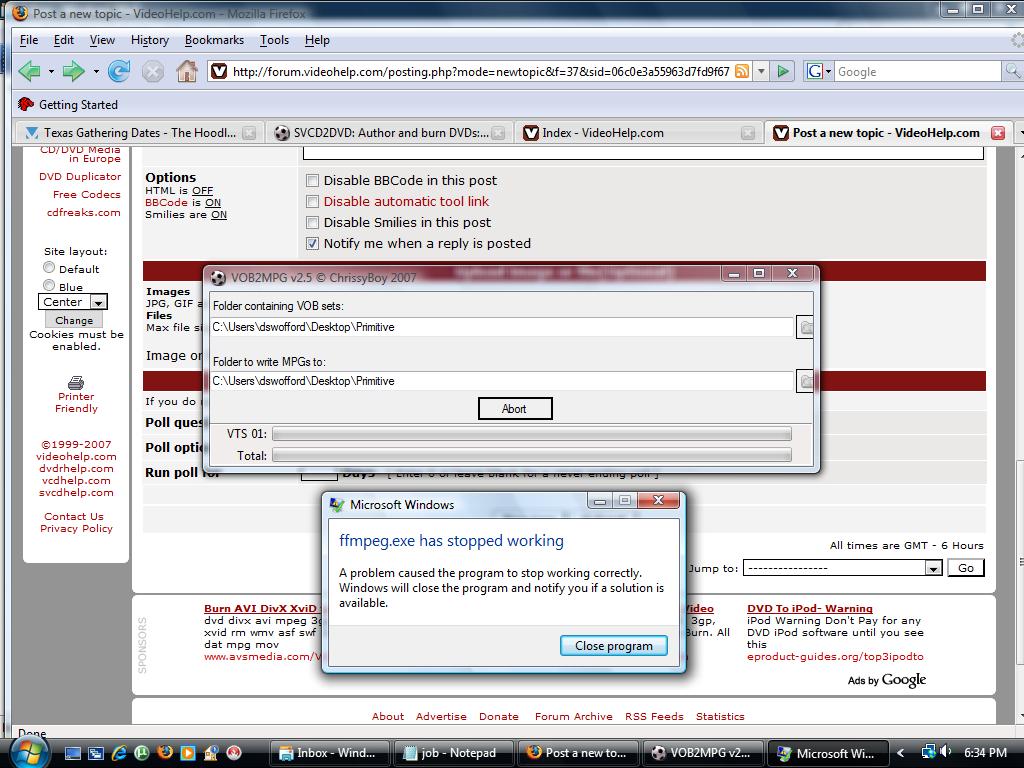
Task: Switch to Index - VideoHelp.com tab
Action: [639, 133]
